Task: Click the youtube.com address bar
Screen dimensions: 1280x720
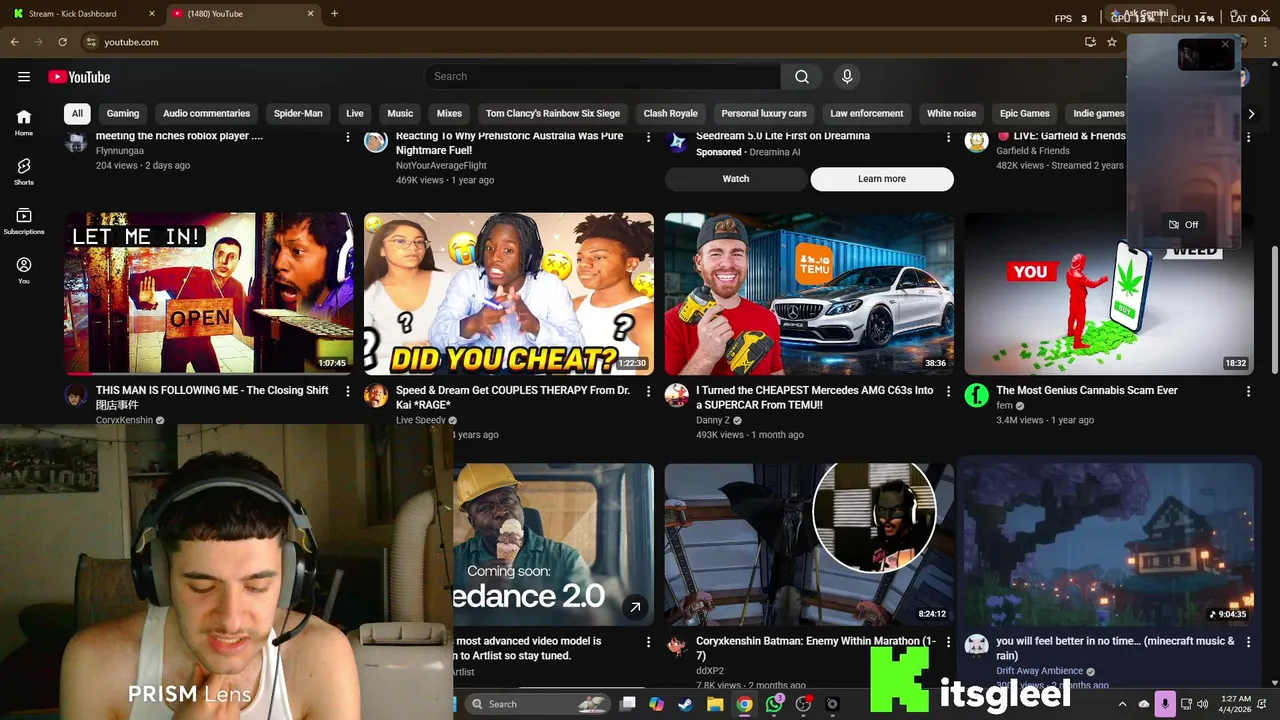Action: tap(580, 42)
